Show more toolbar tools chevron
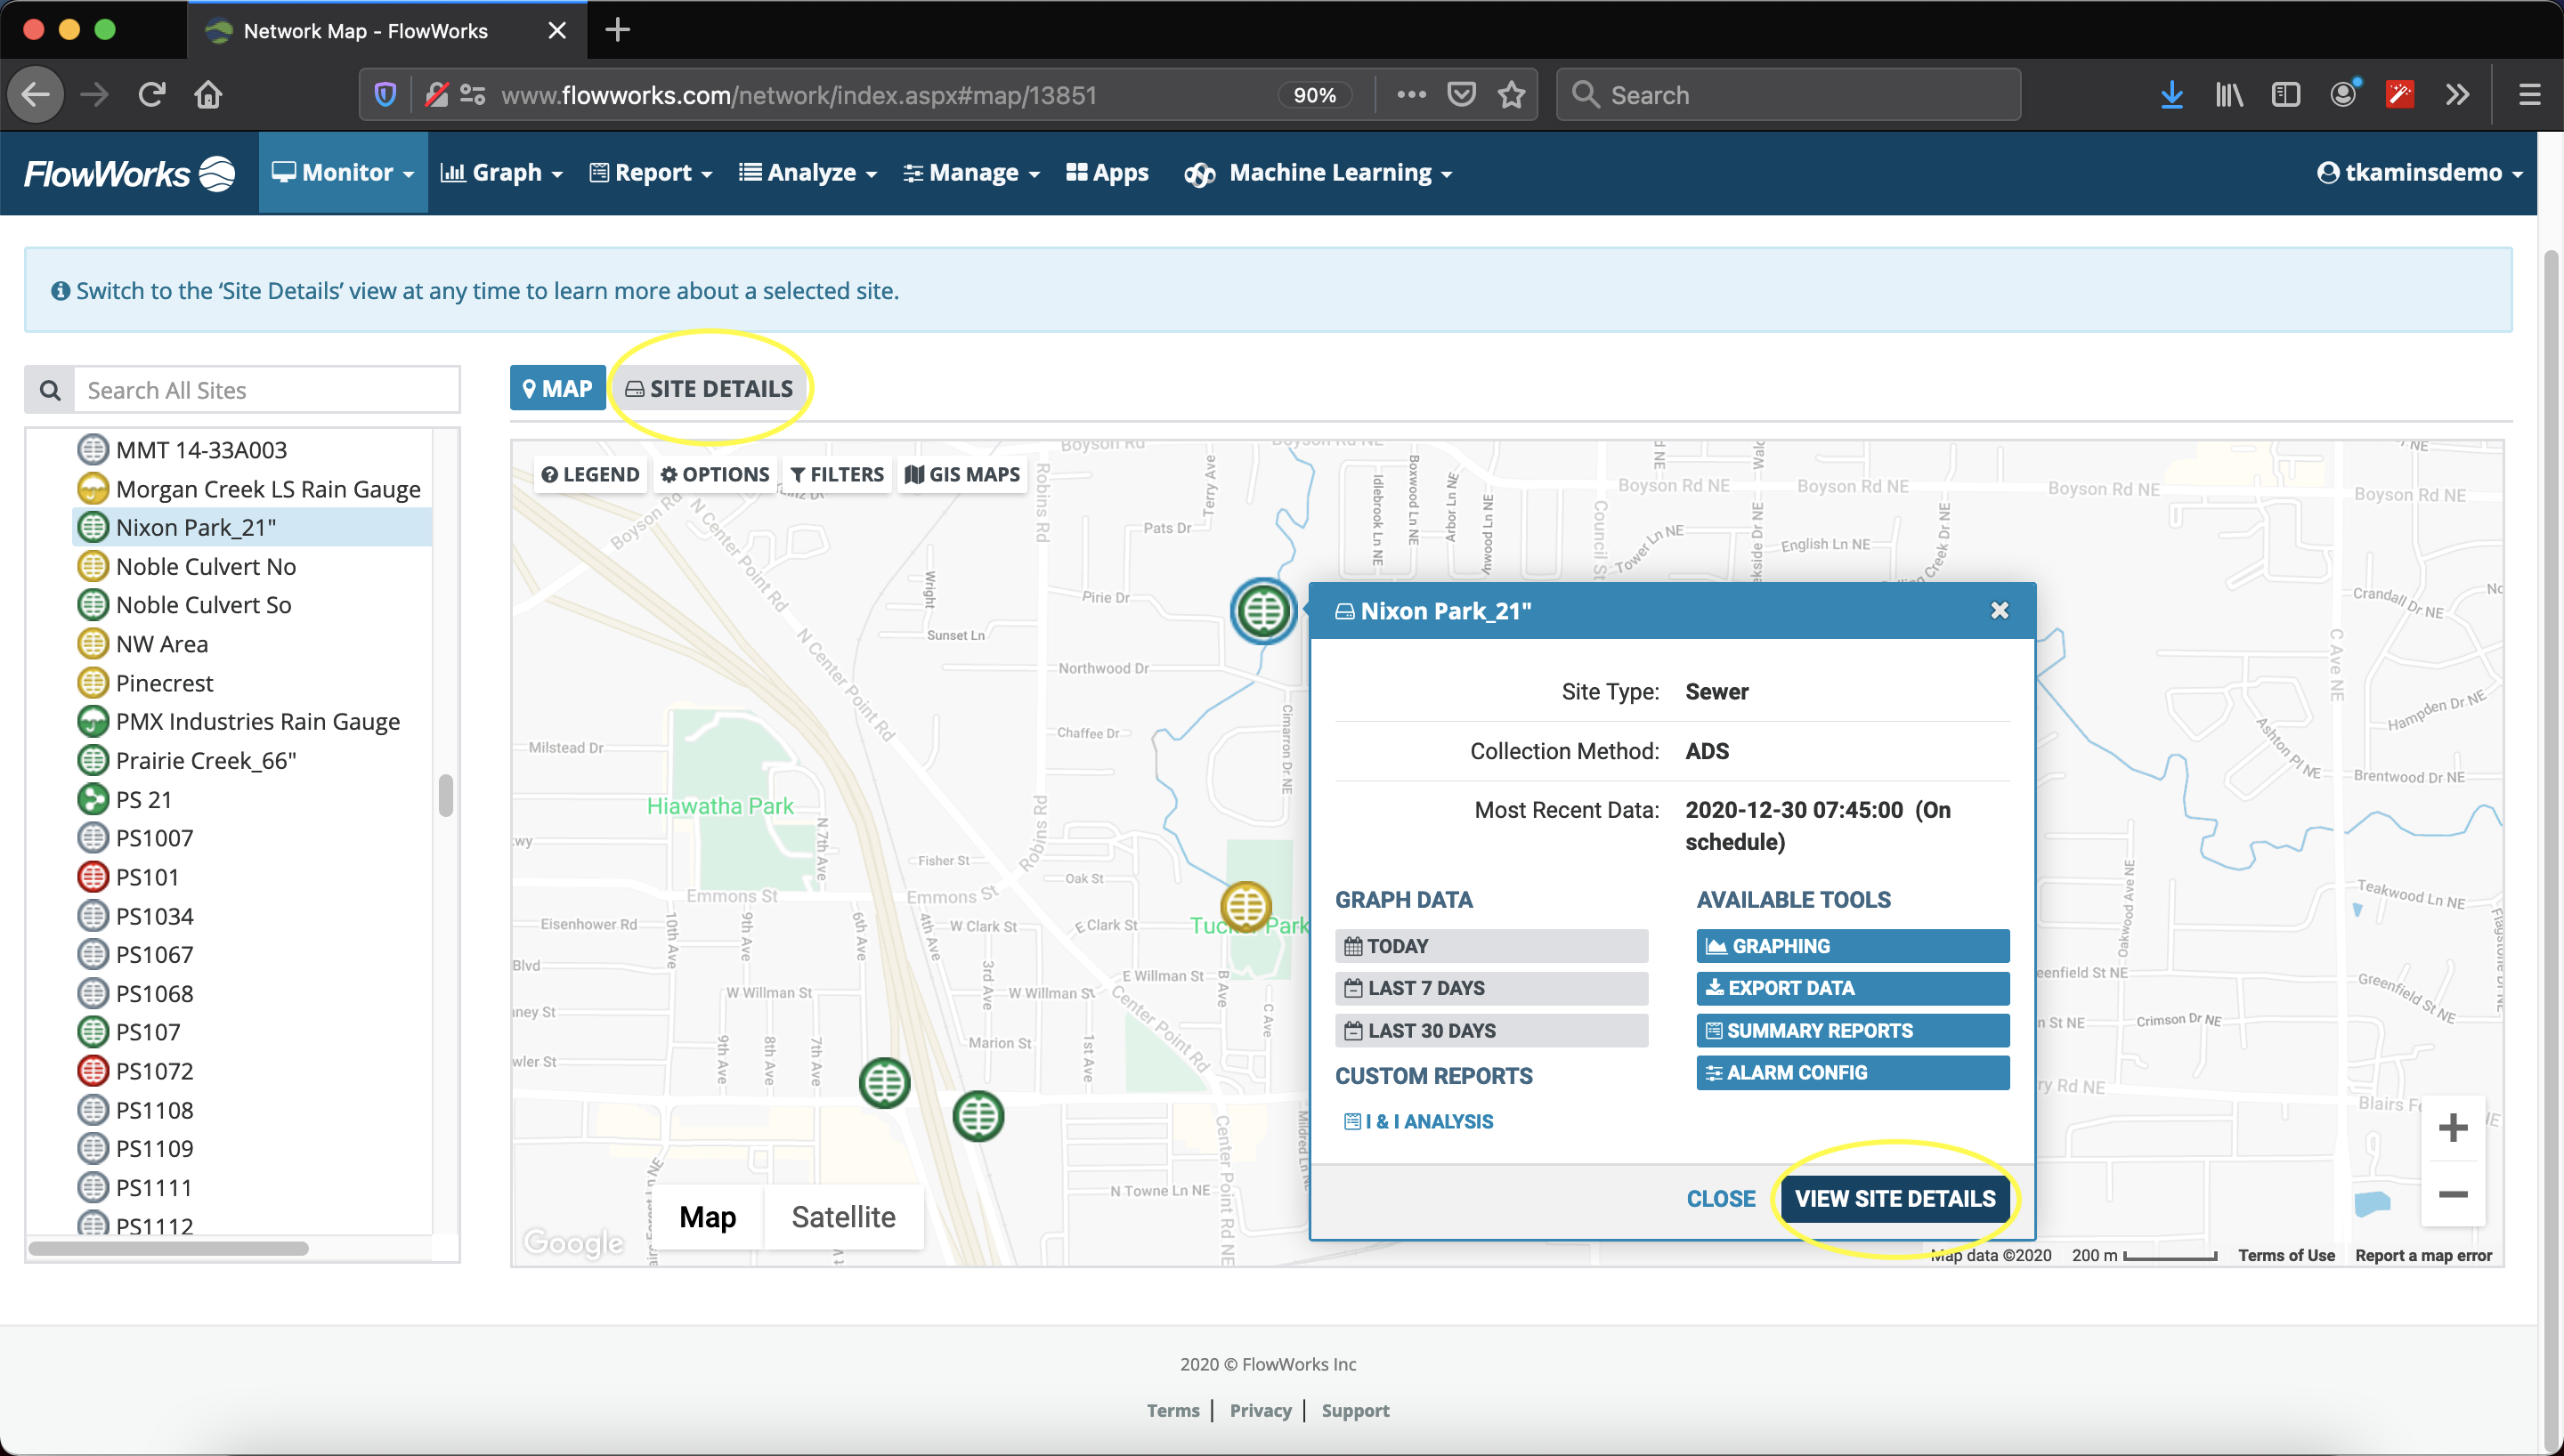Viewport: 2564px width, 1456px height. pos(2458,95)
